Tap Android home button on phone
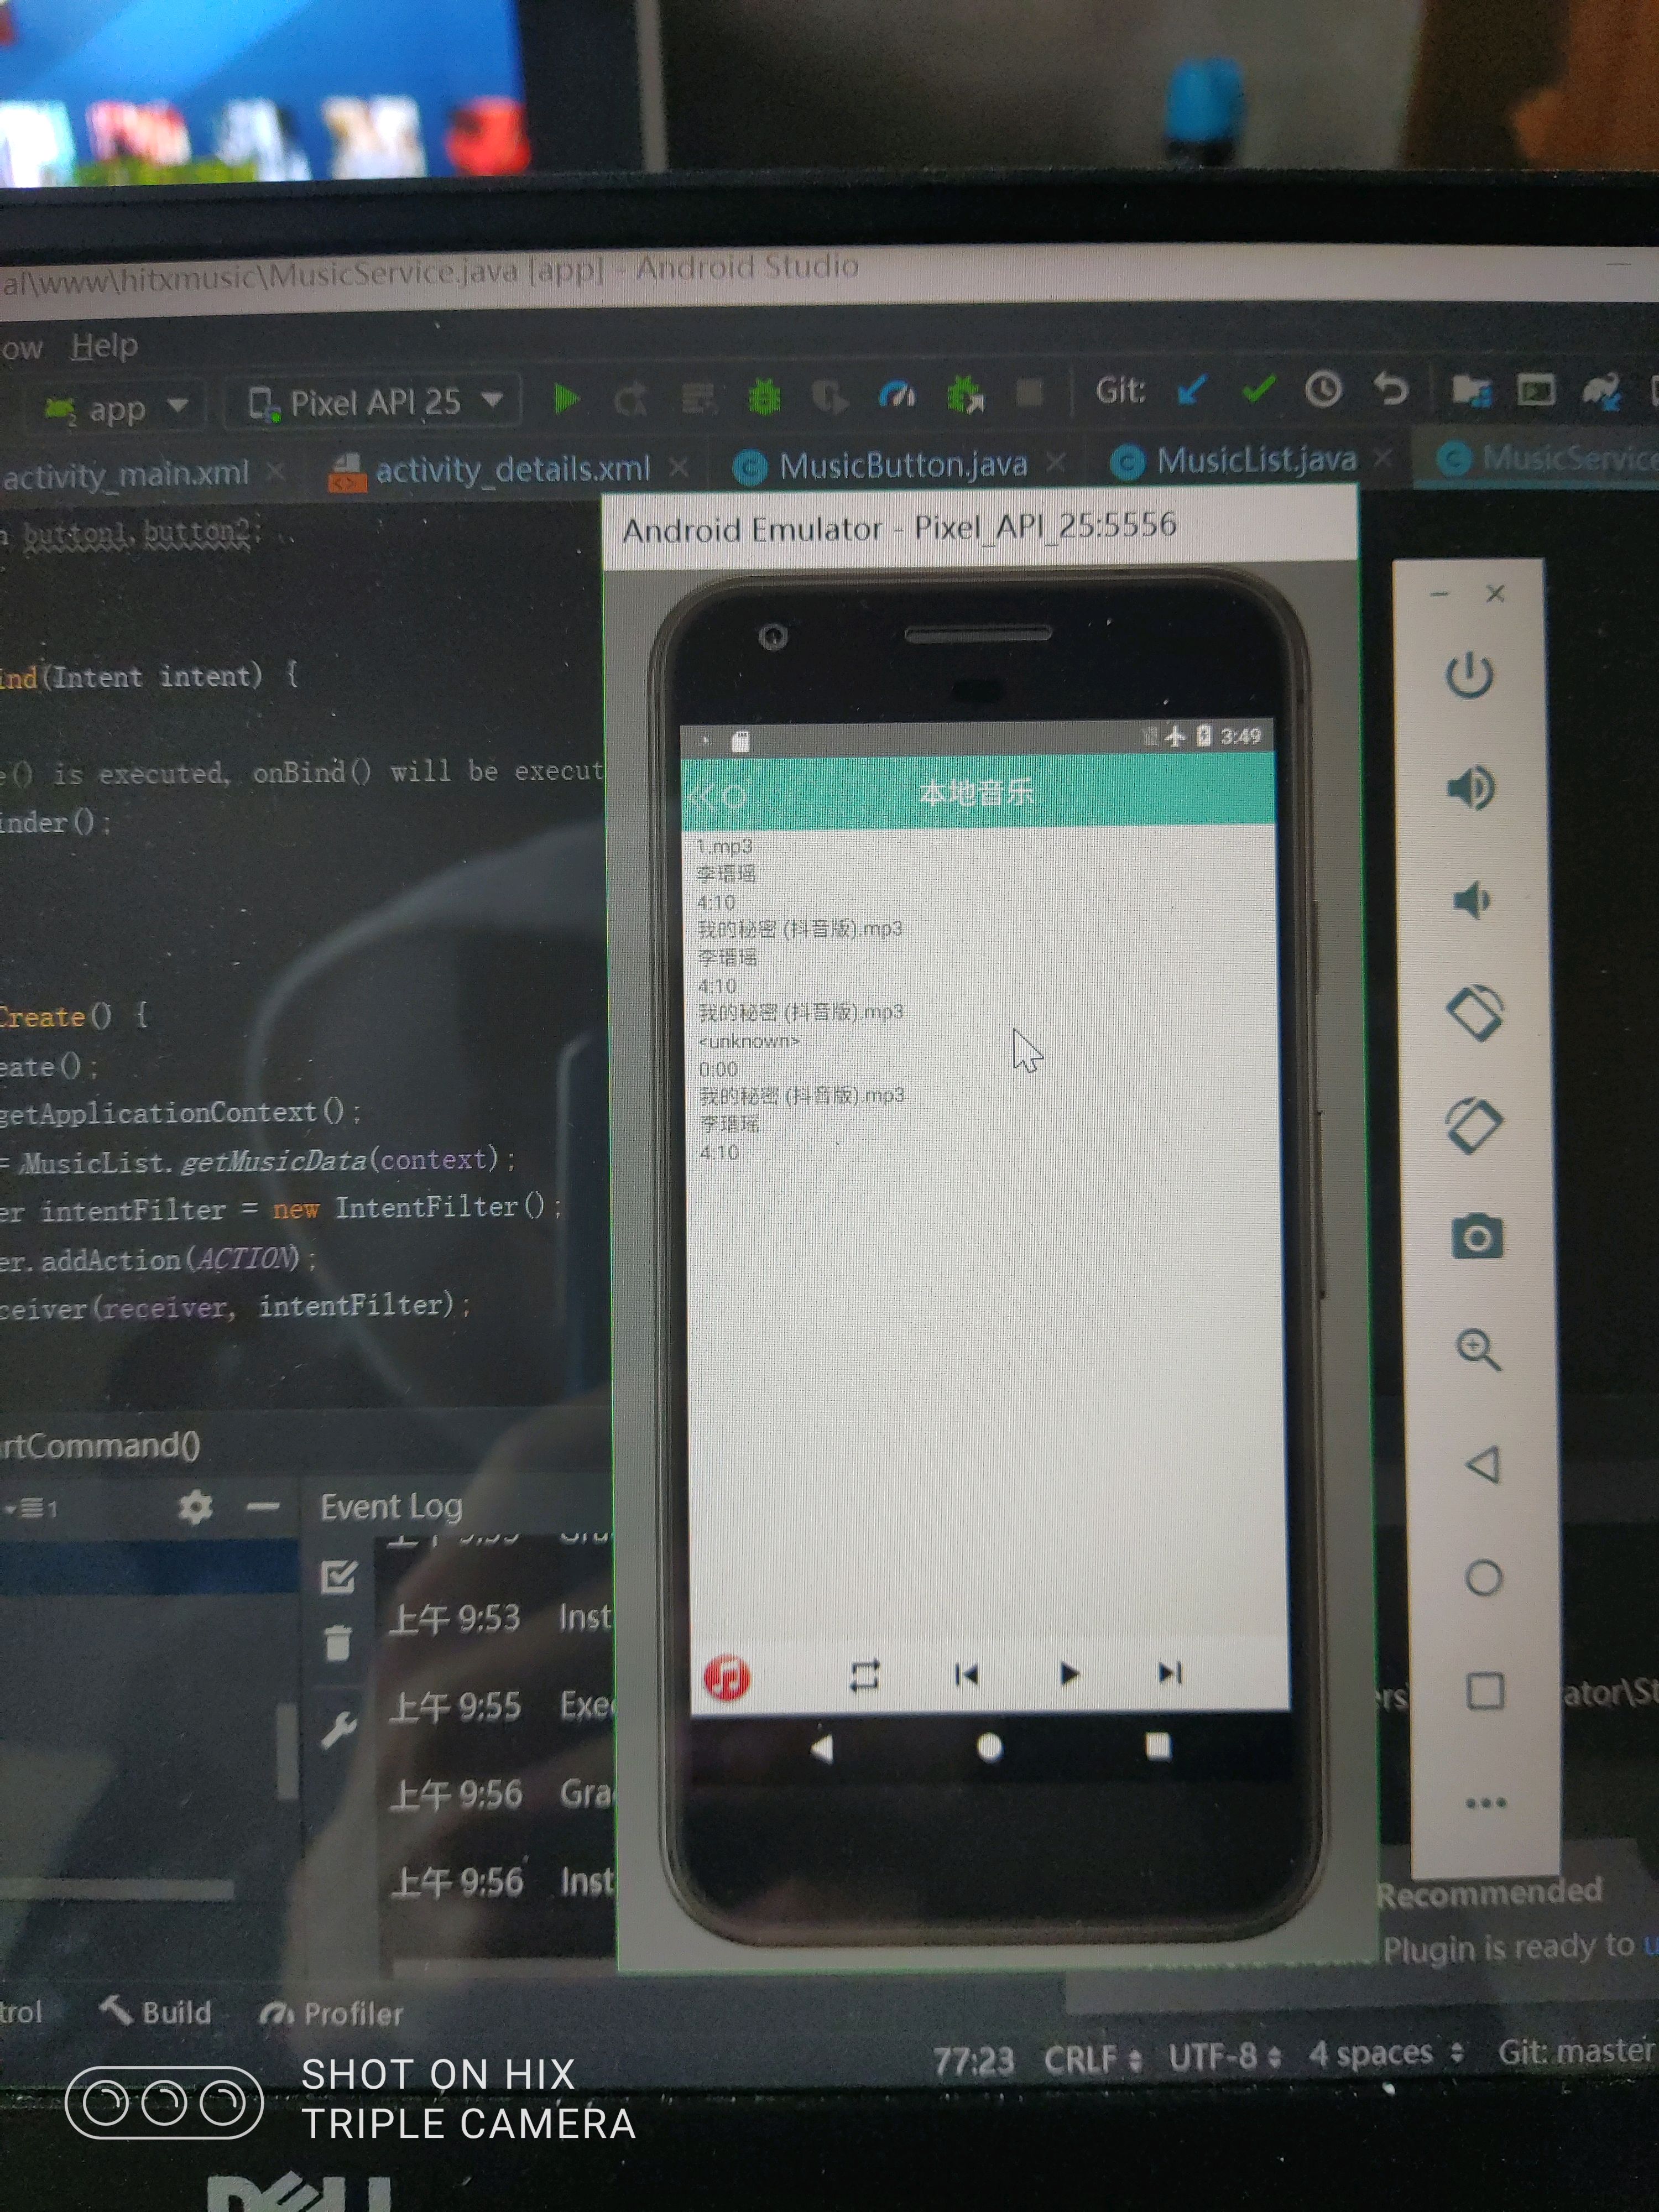1659x2212 pixels. coord(989,1747)
